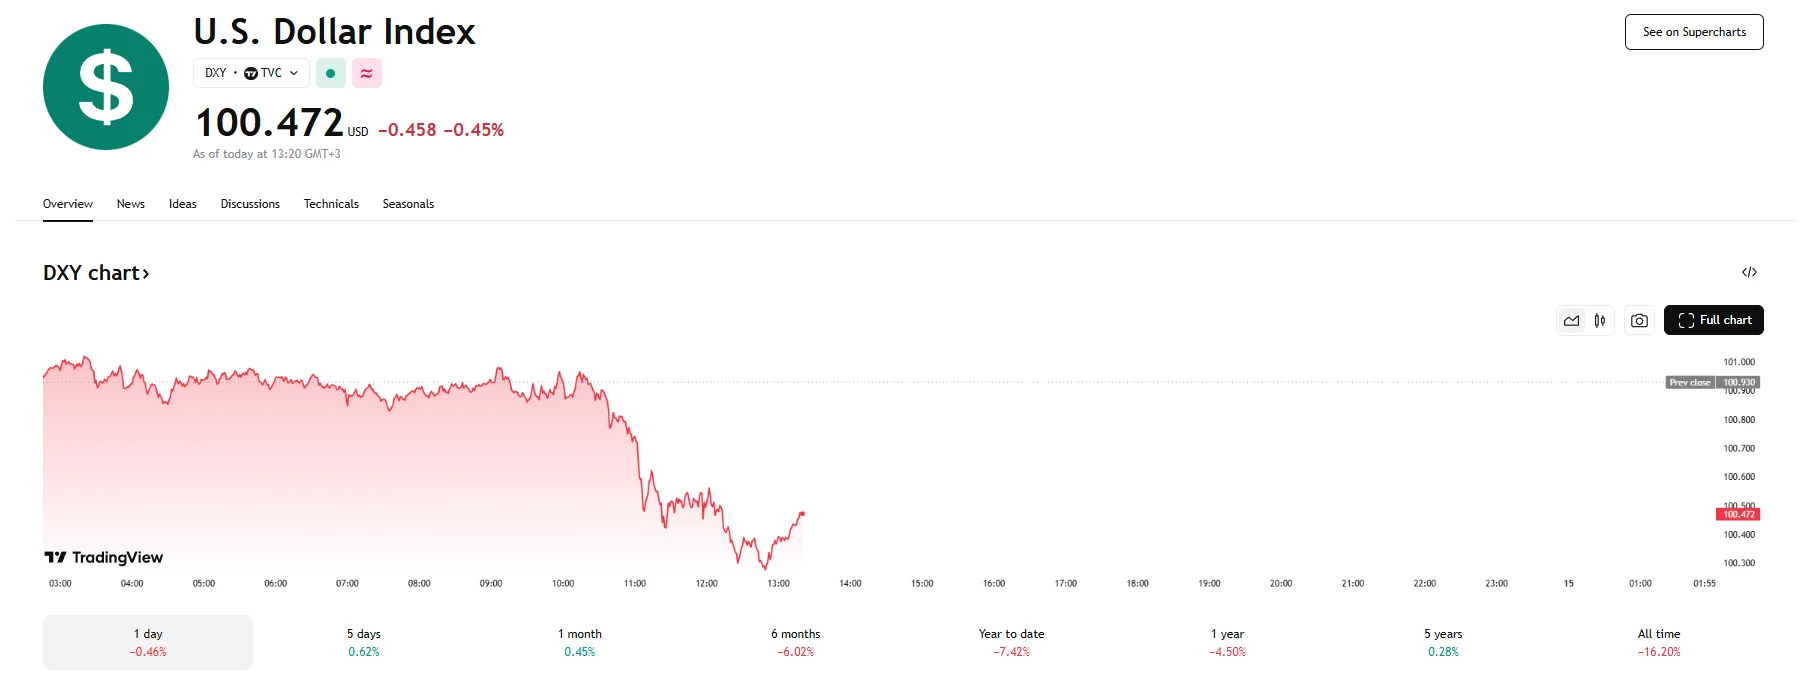The width and height of the screenshot is (1811, 677).
Task: Select the 1 day range
Action: pos(148,642)
